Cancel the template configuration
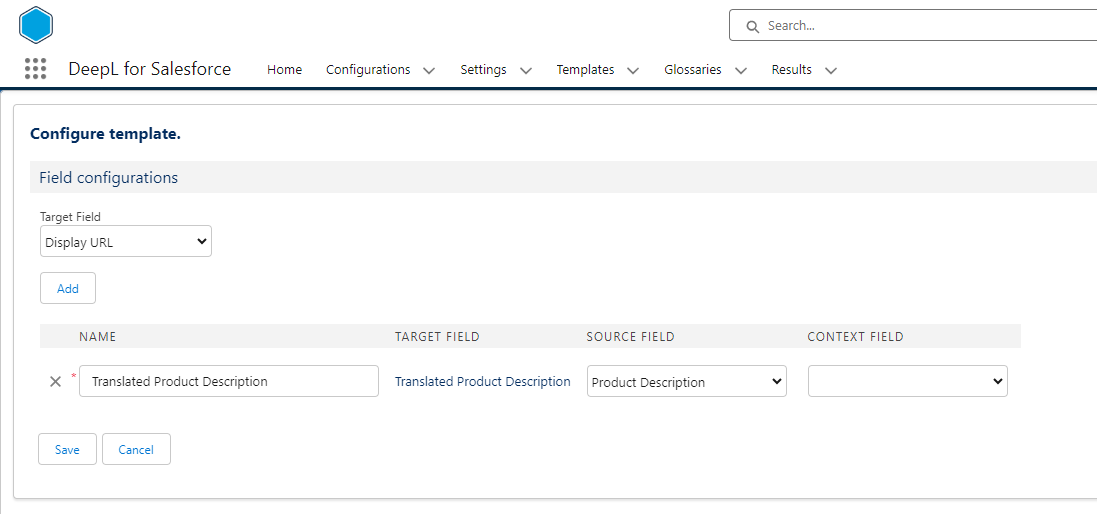 tap(136, 449)
